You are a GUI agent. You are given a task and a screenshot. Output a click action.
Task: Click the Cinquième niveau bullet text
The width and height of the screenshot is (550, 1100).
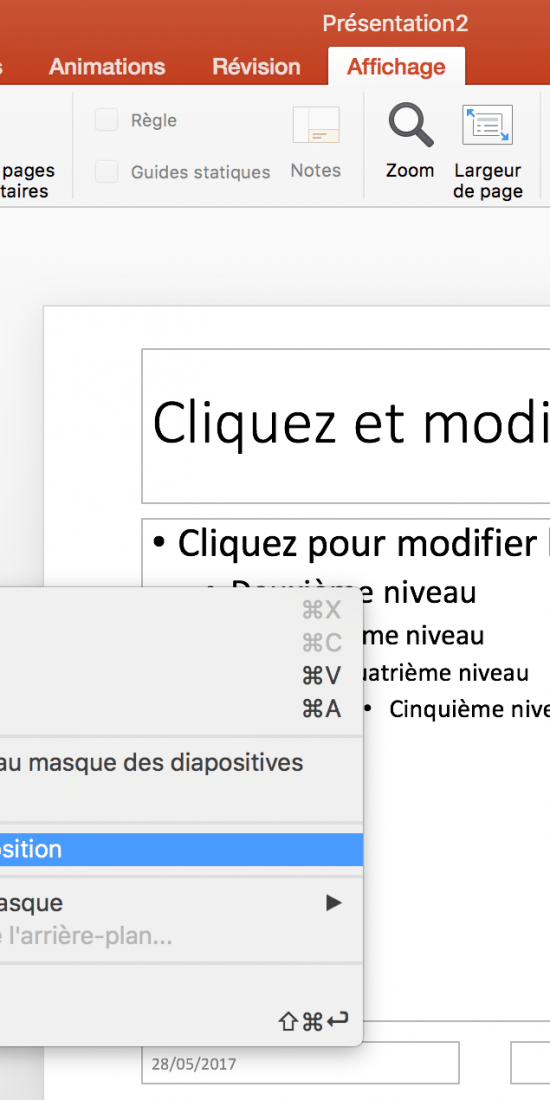click(469, 709)
